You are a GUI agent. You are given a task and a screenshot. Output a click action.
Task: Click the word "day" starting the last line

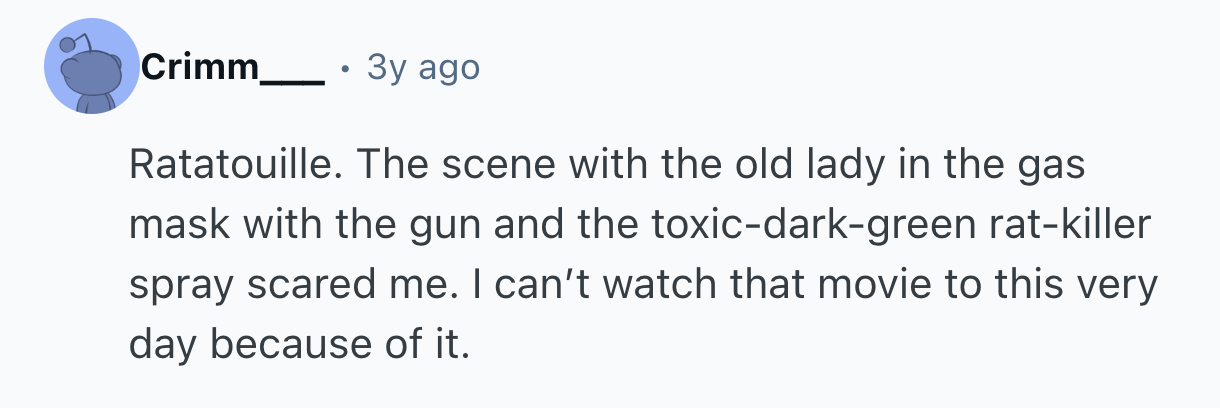tap(165, 345)
